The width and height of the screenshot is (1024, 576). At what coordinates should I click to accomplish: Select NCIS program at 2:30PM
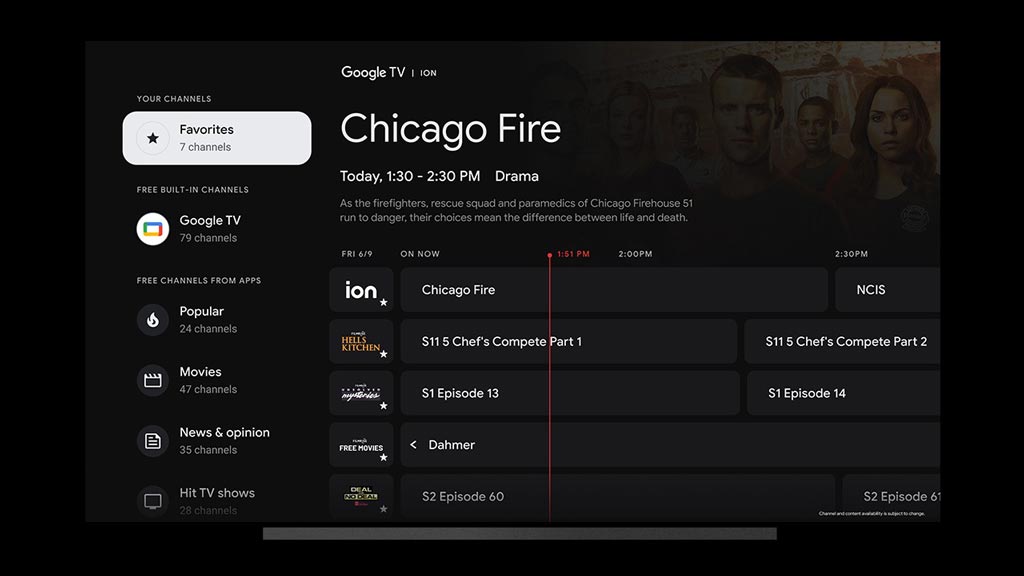pos(888,289)
